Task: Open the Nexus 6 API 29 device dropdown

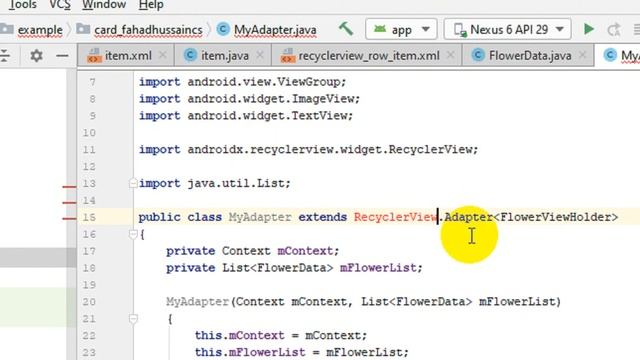Action: point(507,29)
